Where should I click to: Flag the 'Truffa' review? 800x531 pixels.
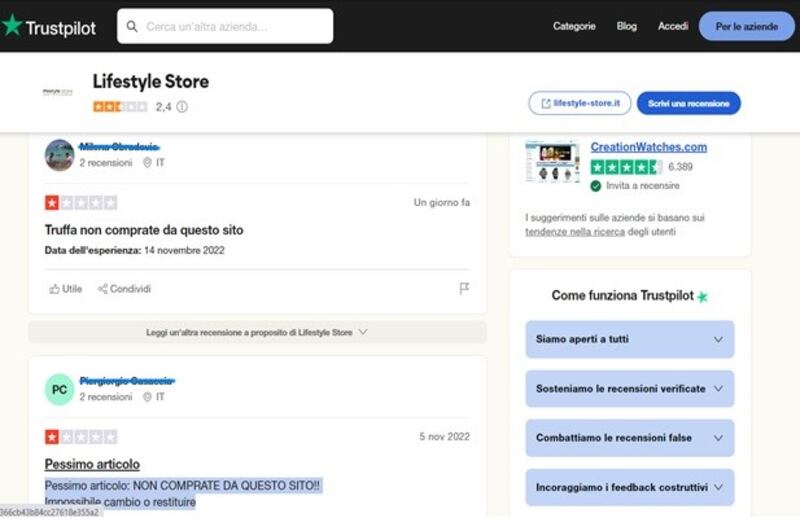(464, 289)
